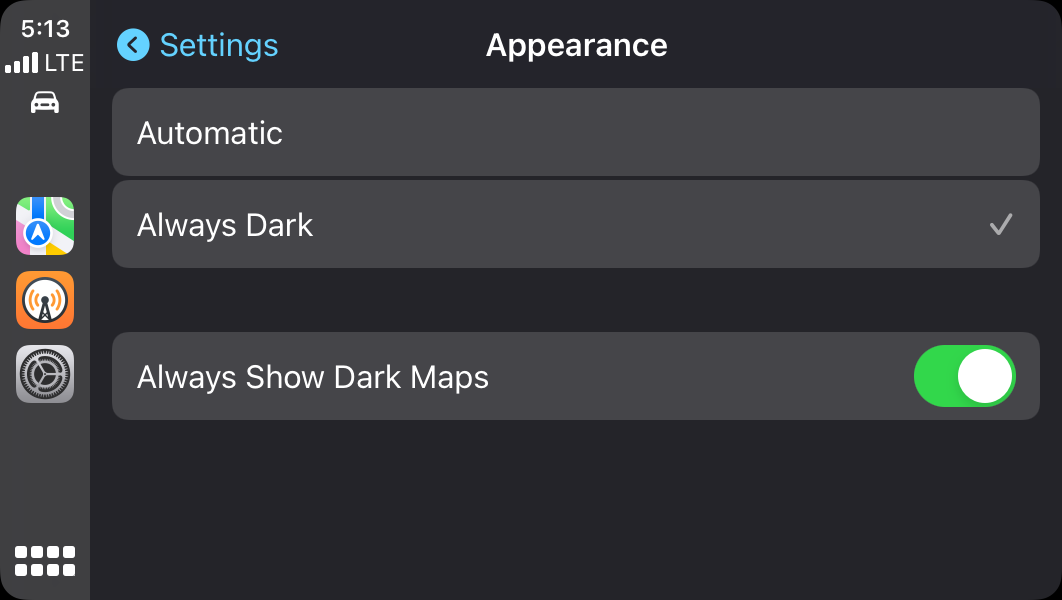
Task: Select the Always Dark appearance row
Action: 575,225
